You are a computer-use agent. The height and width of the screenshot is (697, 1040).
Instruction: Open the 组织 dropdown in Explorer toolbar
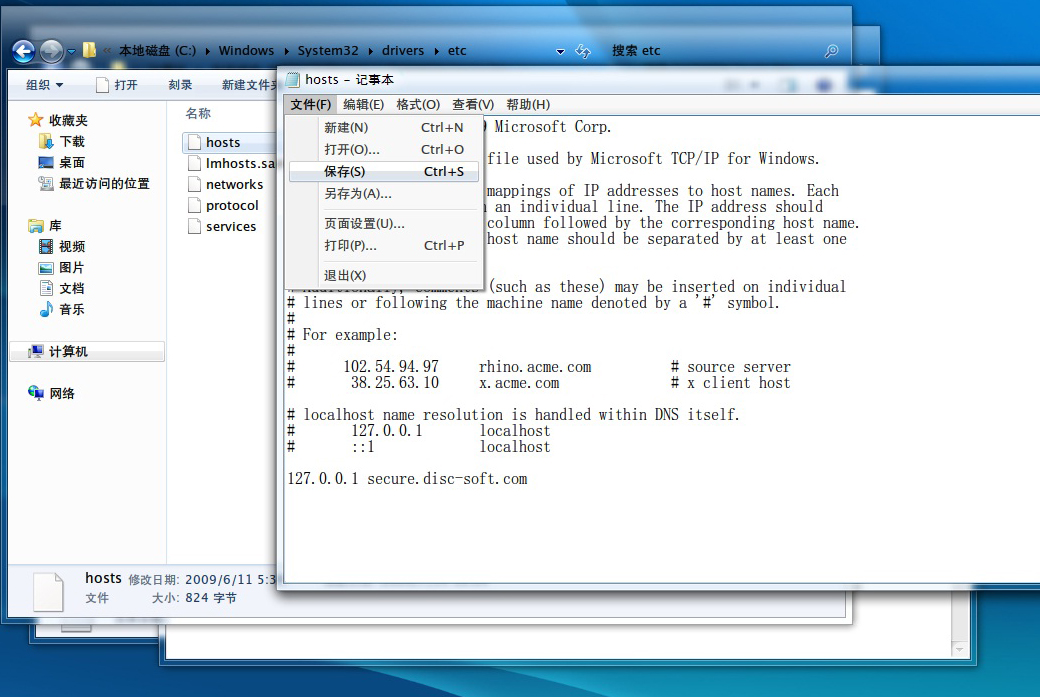point(44,85)
